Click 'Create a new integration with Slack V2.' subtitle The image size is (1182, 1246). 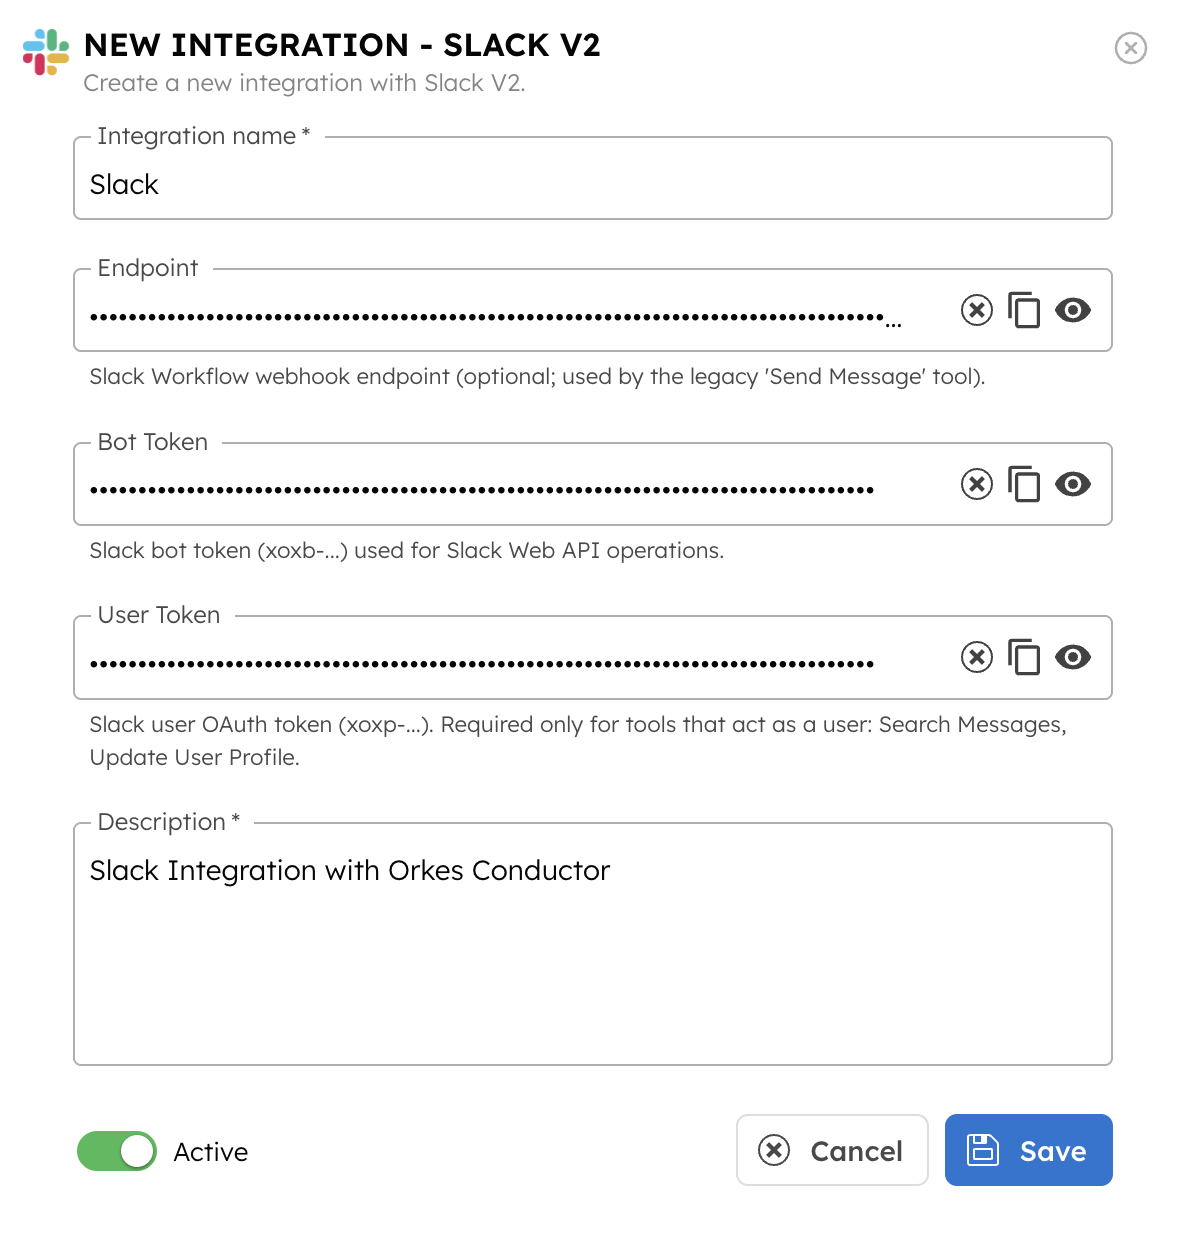[304, 83]
